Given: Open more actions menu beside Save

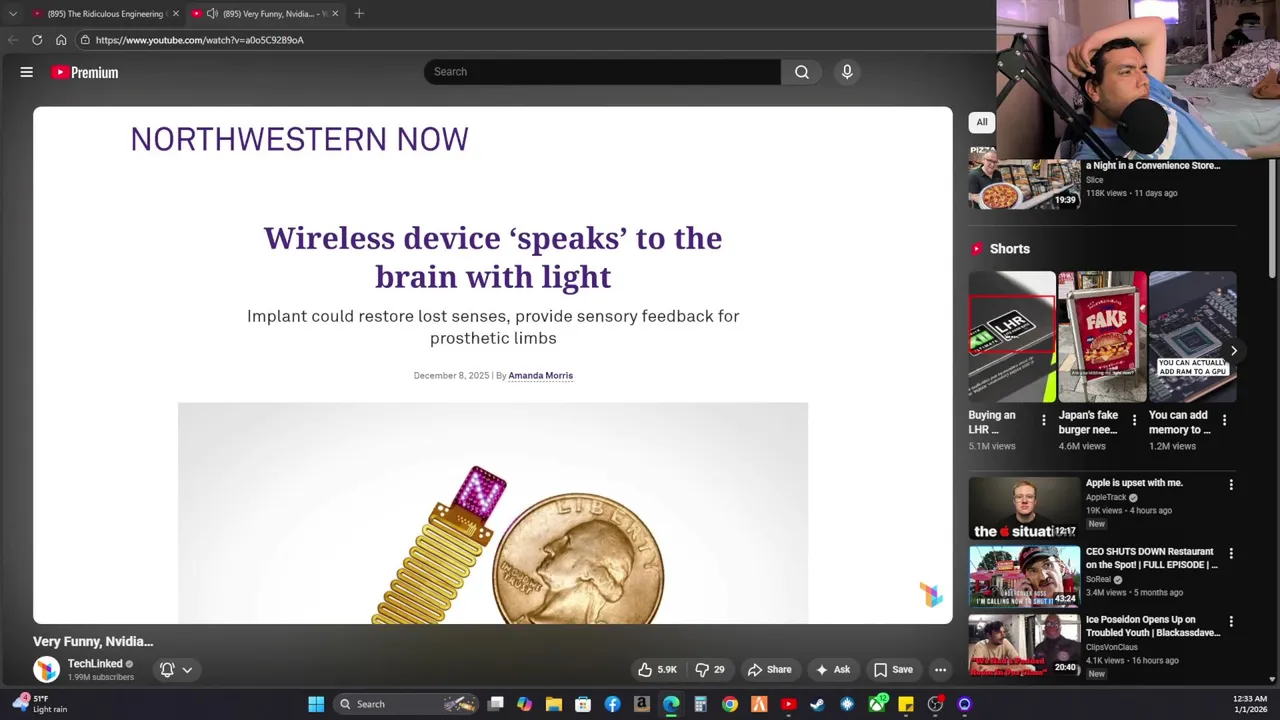Looking at the screenshot, I should [940, 670].
